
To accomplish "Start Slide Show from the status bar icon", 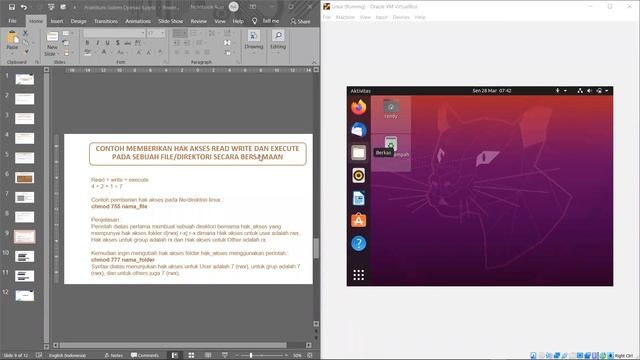I will click(224, 356).
